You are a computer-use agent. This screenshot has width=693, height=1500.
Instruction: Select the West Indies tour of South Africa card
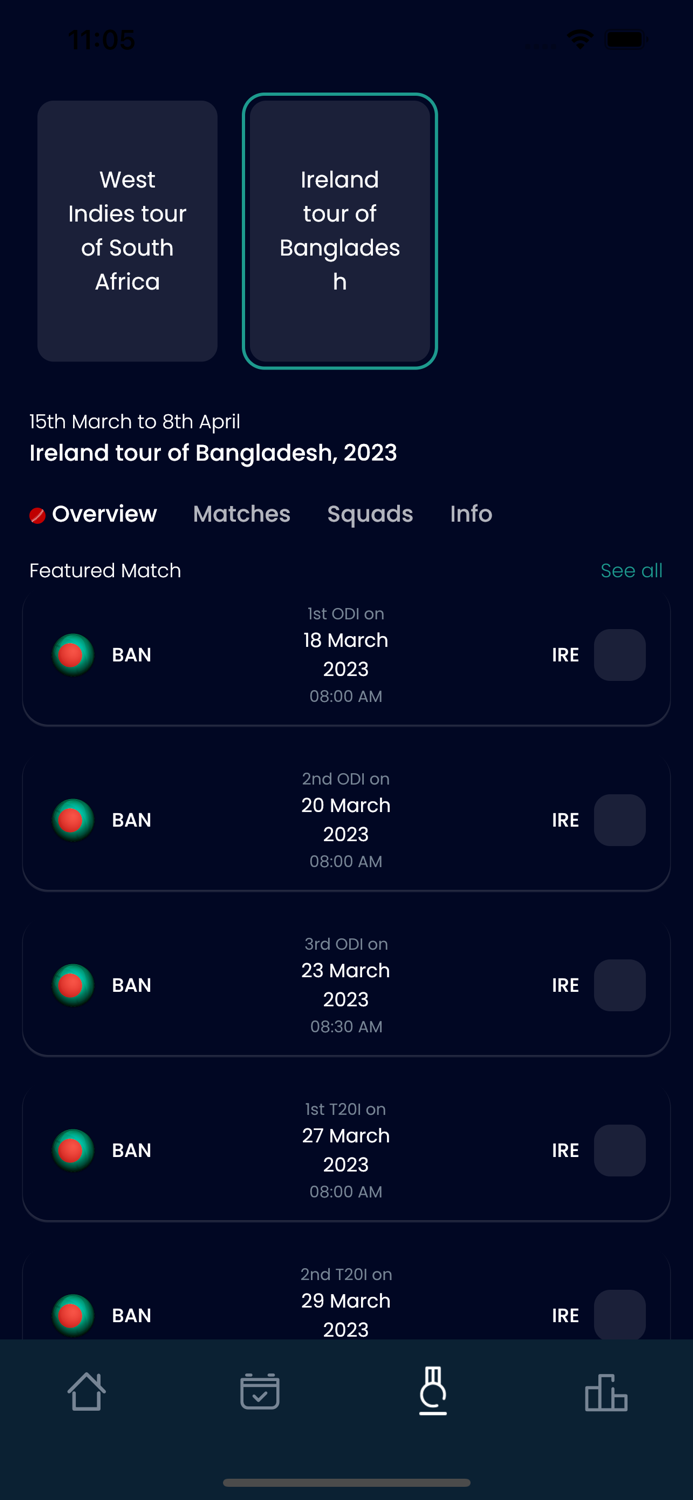point(127,230)
